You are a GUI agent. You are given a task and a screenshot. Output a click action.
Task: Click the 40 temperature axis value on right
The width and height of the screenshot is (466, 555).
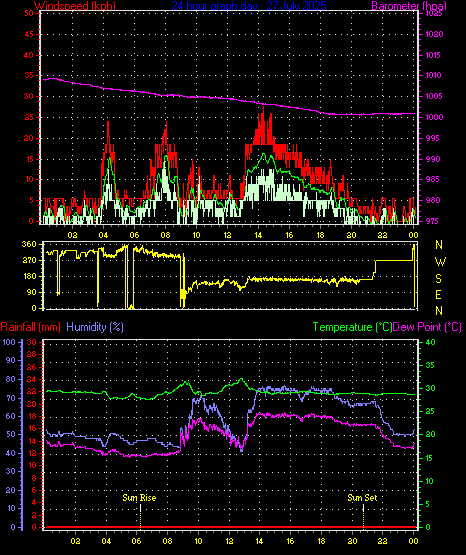pos(430,342)
